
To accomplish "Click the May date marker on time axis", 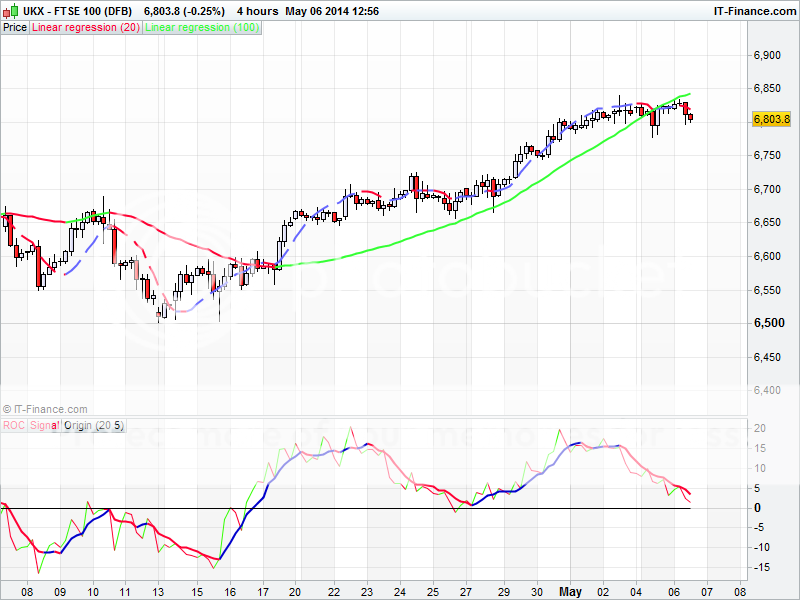I will tap(569, 590).
